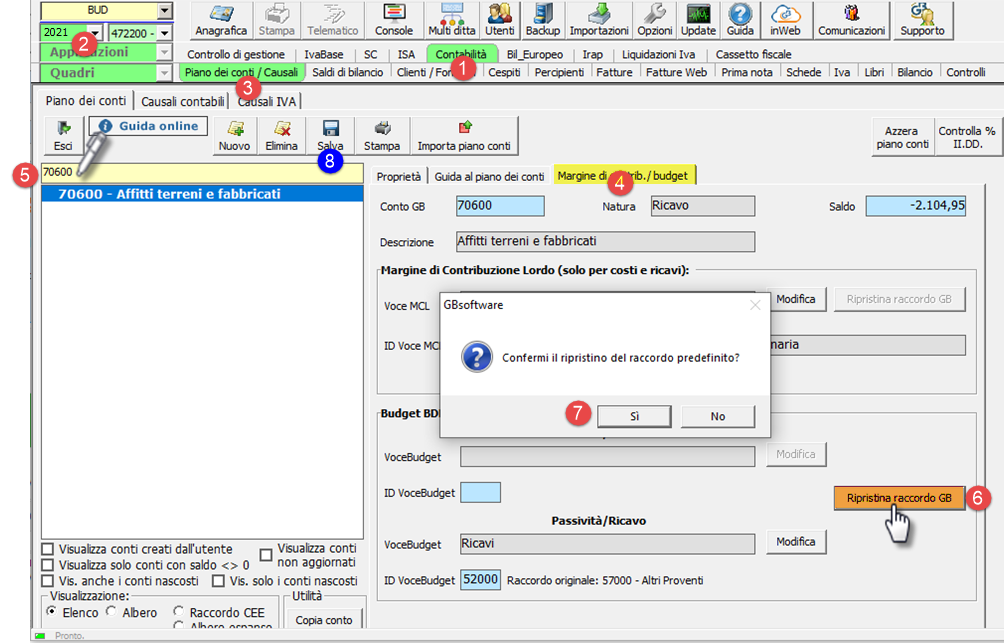
Task: Check Vis. anche i conti nascosti
Action: click(48, 581)
